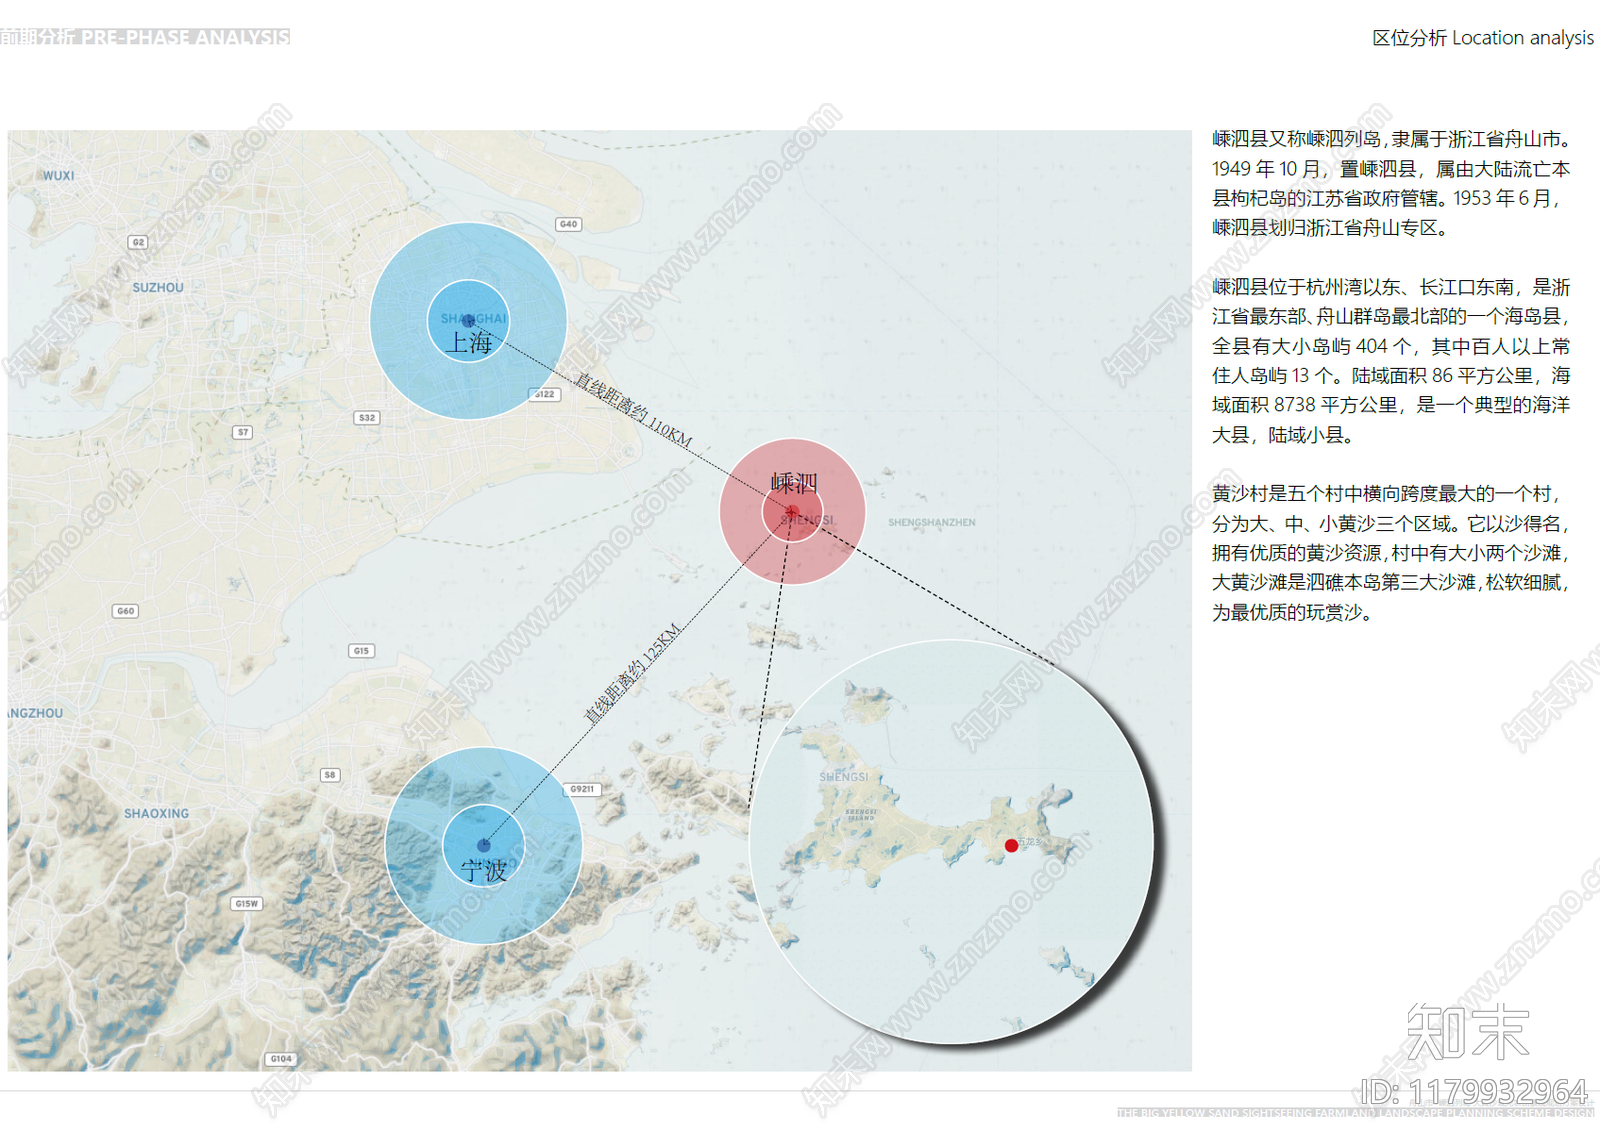Select the G9211 highway shield
Screen dimensions: 1600x1131
click(x=582, y=789)
